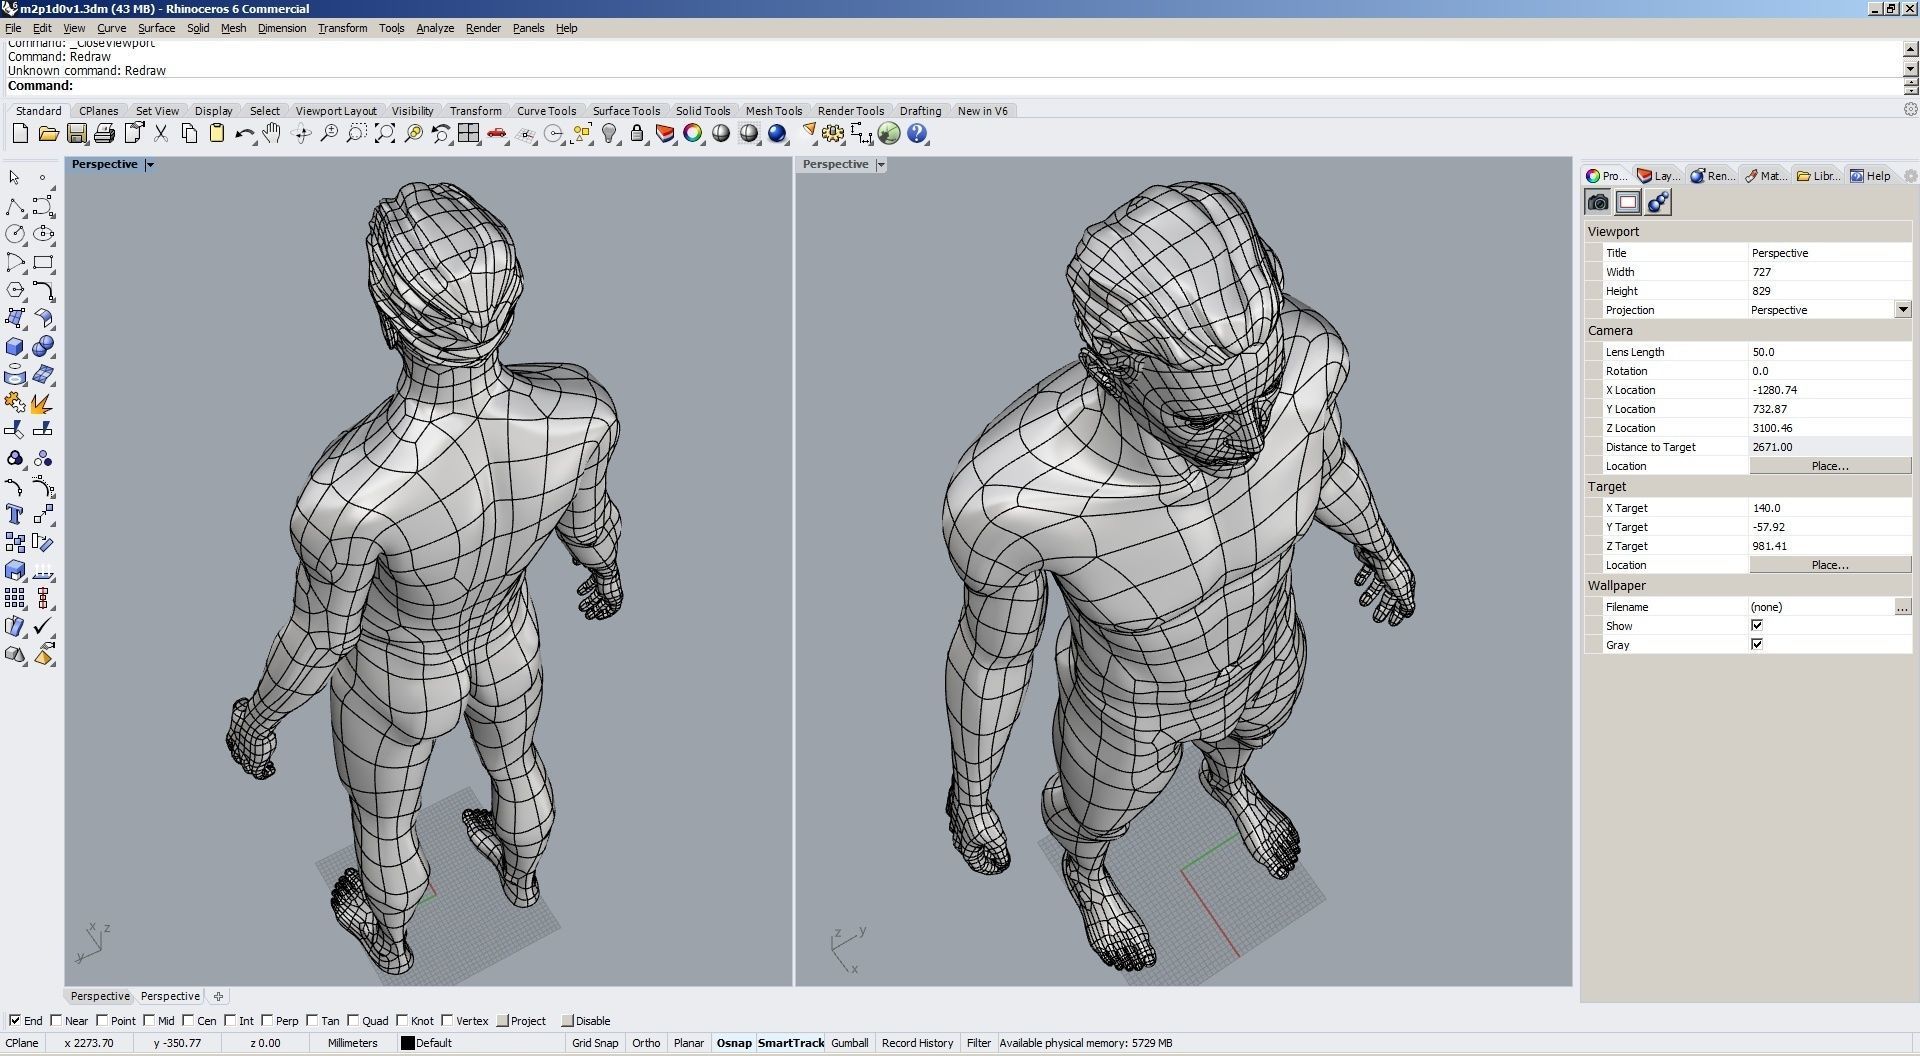This screenshot has height=1056, width=1920.
Task: Click the wallpaper Filename browse button
Action: point(1902,607)
